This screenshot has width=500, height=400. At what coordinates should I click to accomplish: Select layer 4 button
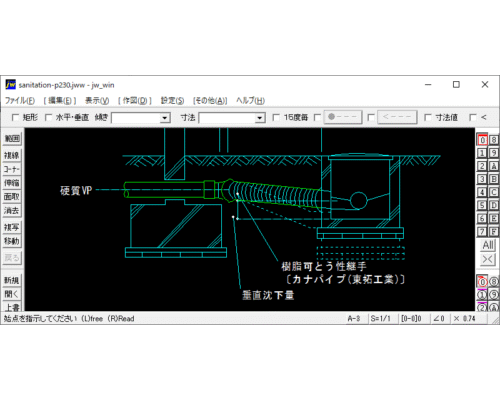pyautogui.click(x=482, y=192)
